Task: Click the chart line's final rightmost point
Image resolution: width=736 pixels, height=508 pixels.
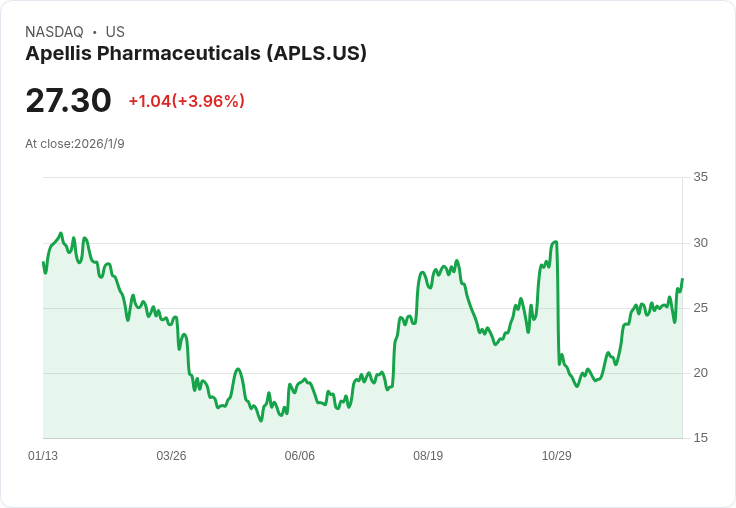Action: point(682,280)
